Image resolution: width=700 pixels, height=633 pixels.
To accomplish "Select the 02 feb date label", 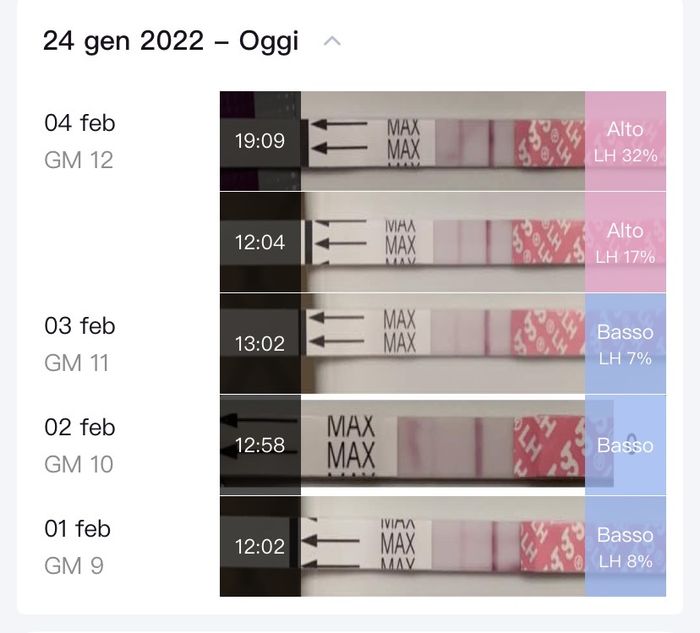I will (x=80, y=427).
